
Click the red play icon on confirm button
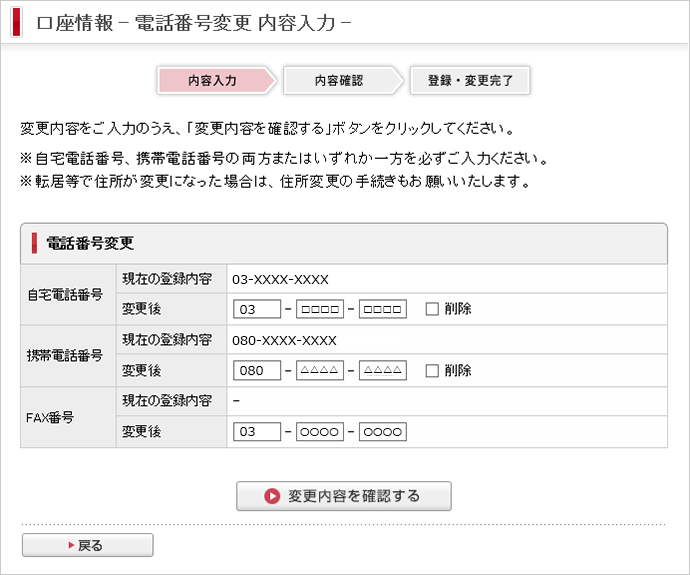click(272, 496)
